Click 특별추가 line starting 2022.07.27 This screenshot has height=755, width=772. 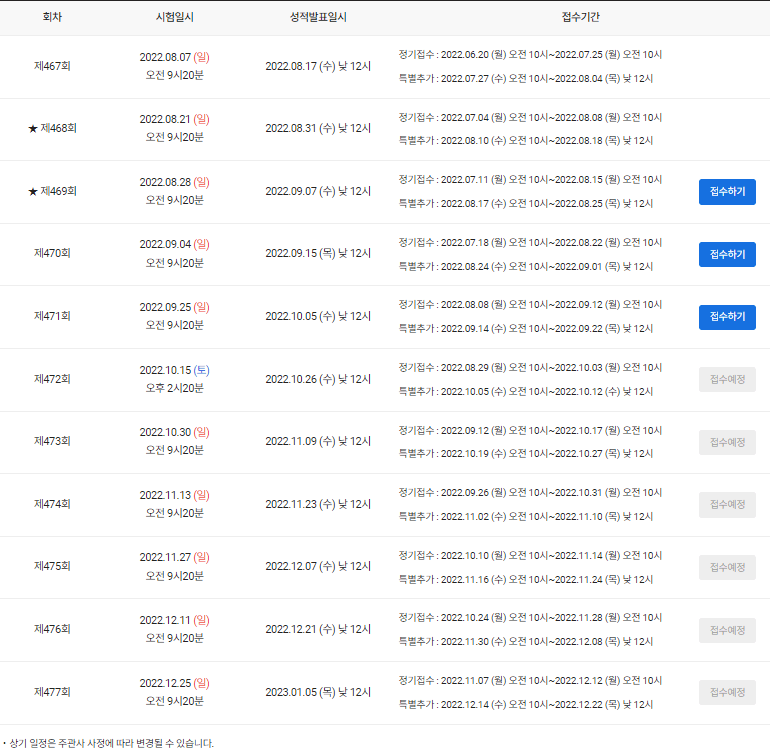pyautogui.click(x=526, y=79)
